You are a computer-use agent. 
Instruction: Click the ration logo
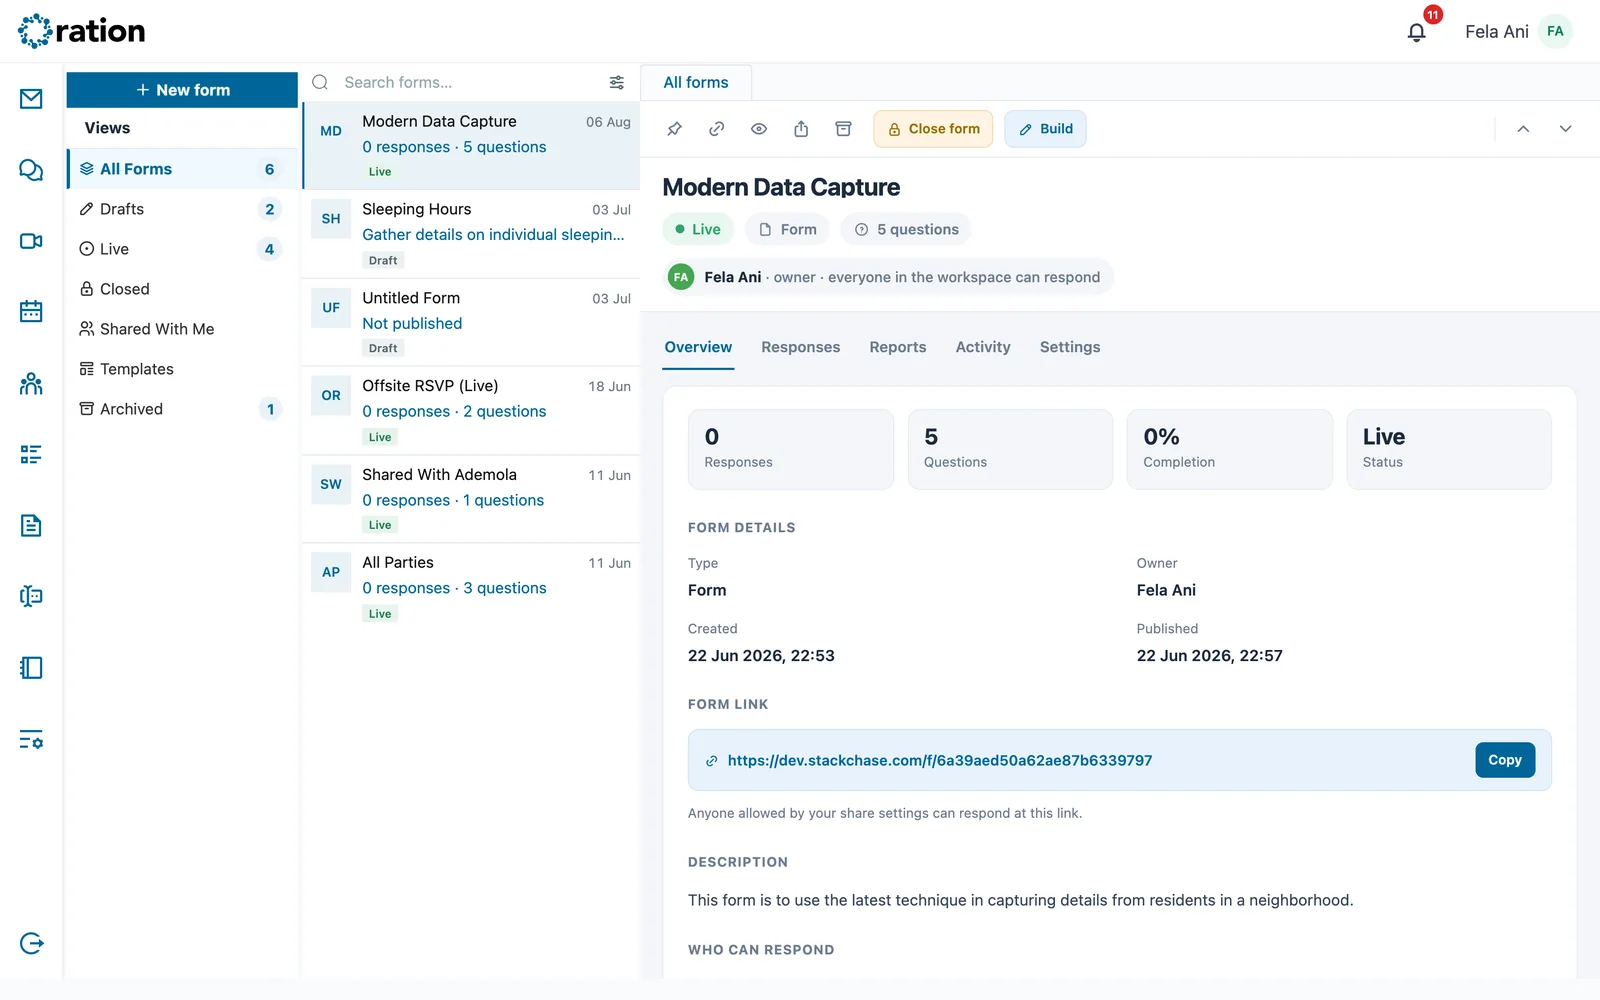(x=82, y=31)
